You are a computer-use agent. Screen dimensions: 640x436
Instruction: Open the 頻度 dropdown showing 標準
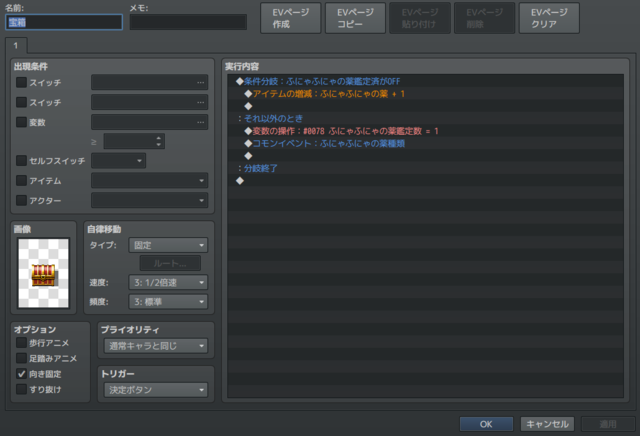[x=168, y=302]
